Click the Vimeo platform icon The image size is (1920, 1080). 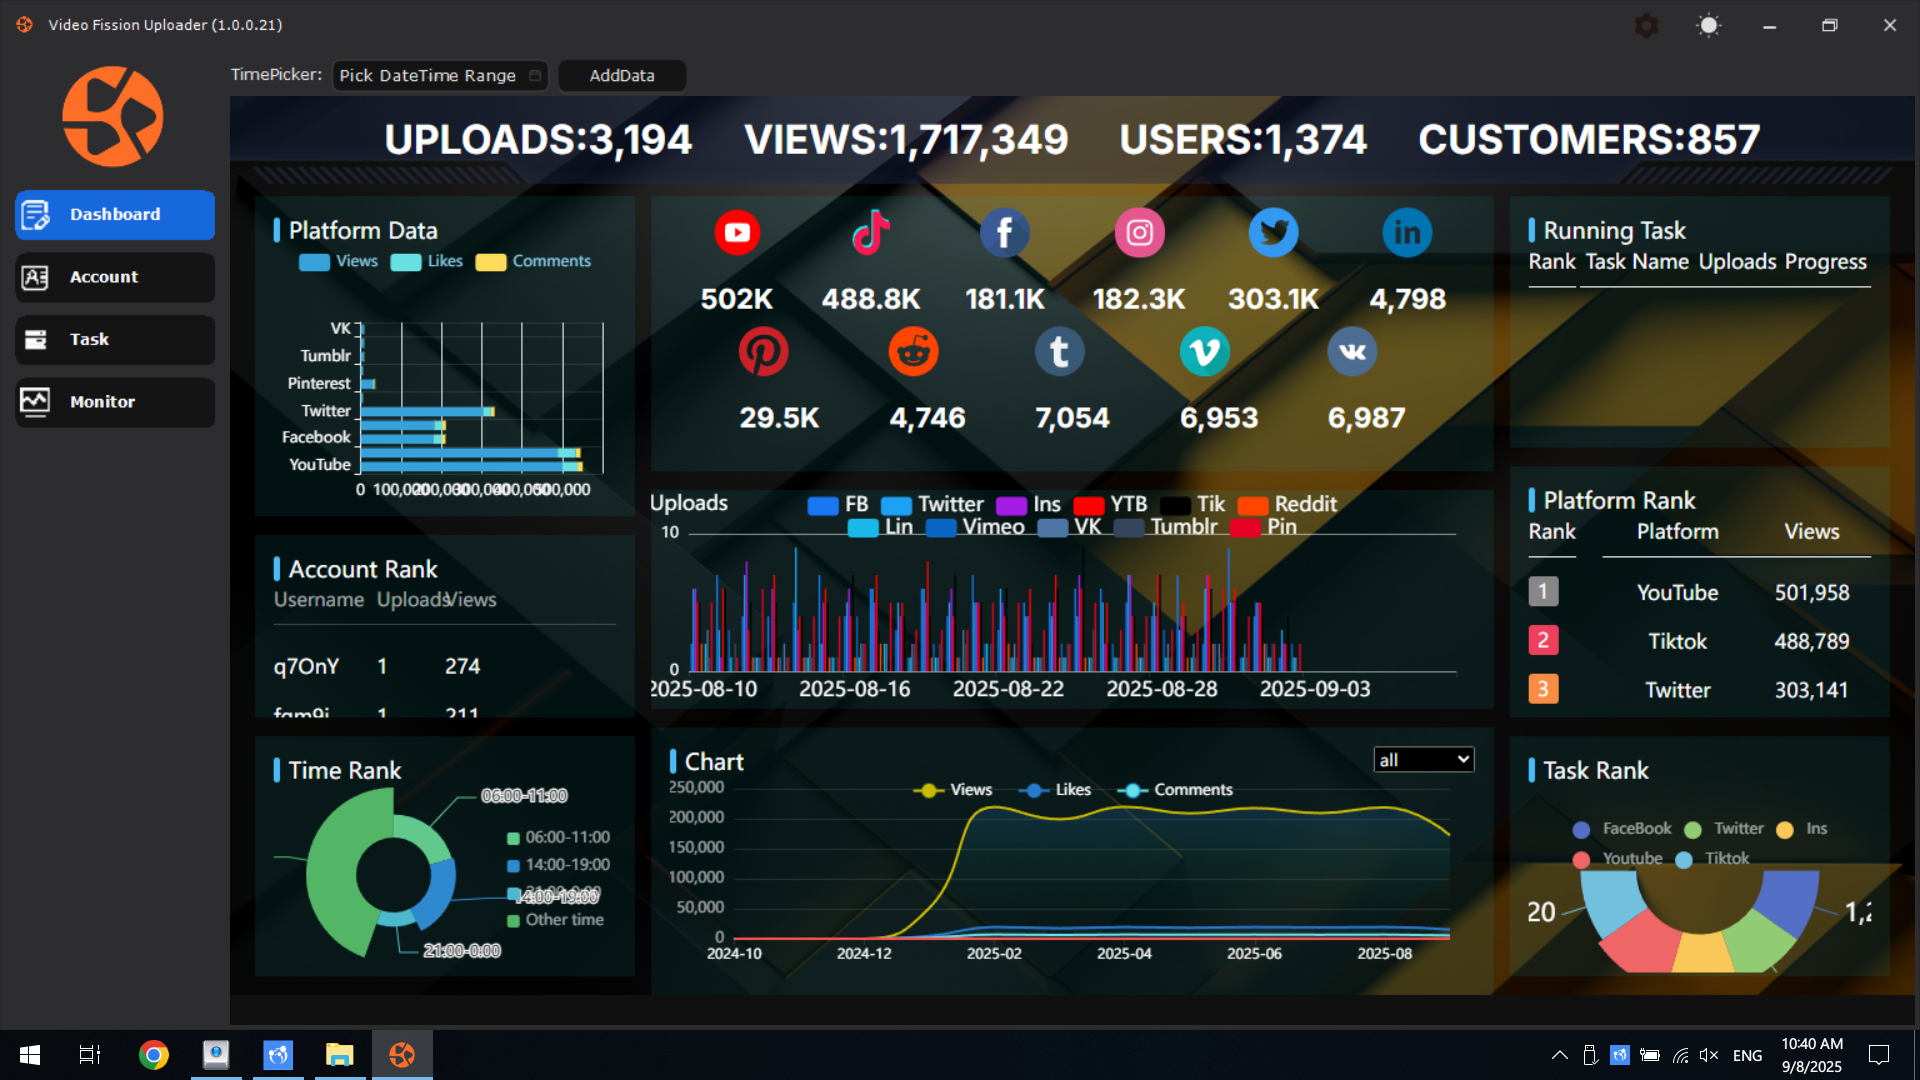point(1204,352)
